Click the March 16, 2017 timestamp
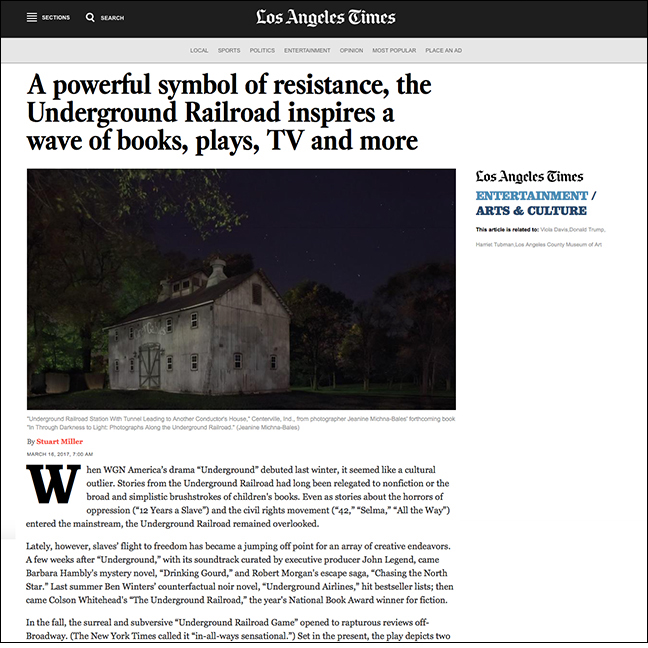The height and width of the screenshot is (648, 648). pyautogui.click(x=60, y=454)
